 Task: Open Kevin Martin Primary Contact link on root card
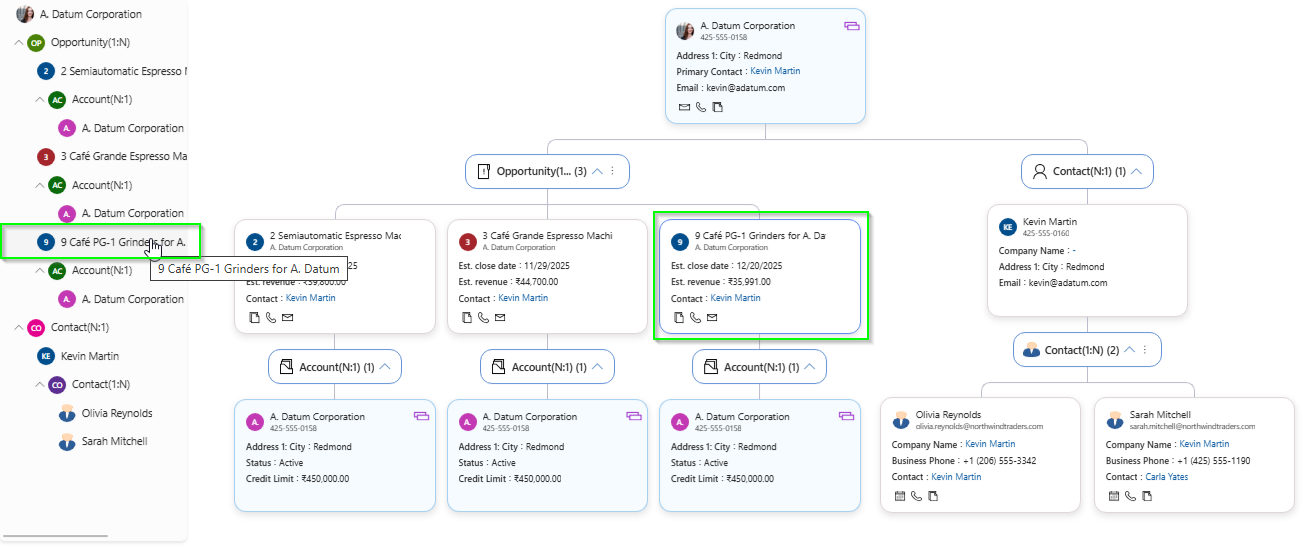pos(775,72)
